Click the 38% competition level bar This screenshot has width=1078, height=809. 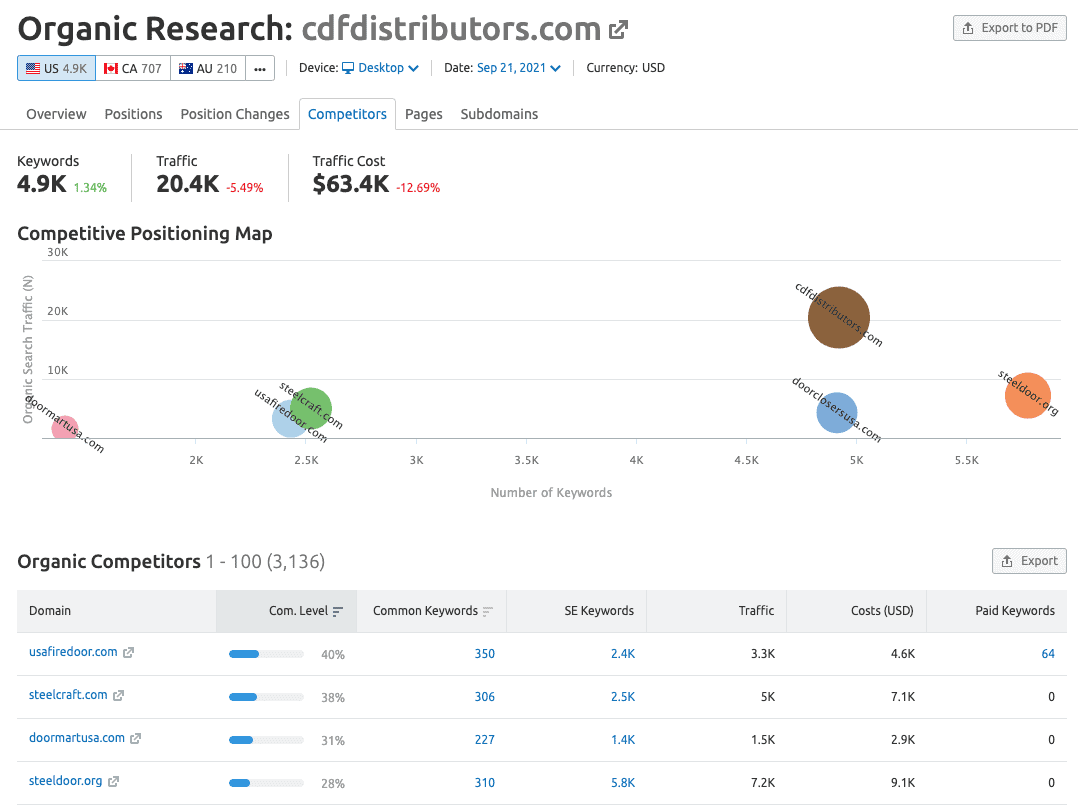[266, 697]
